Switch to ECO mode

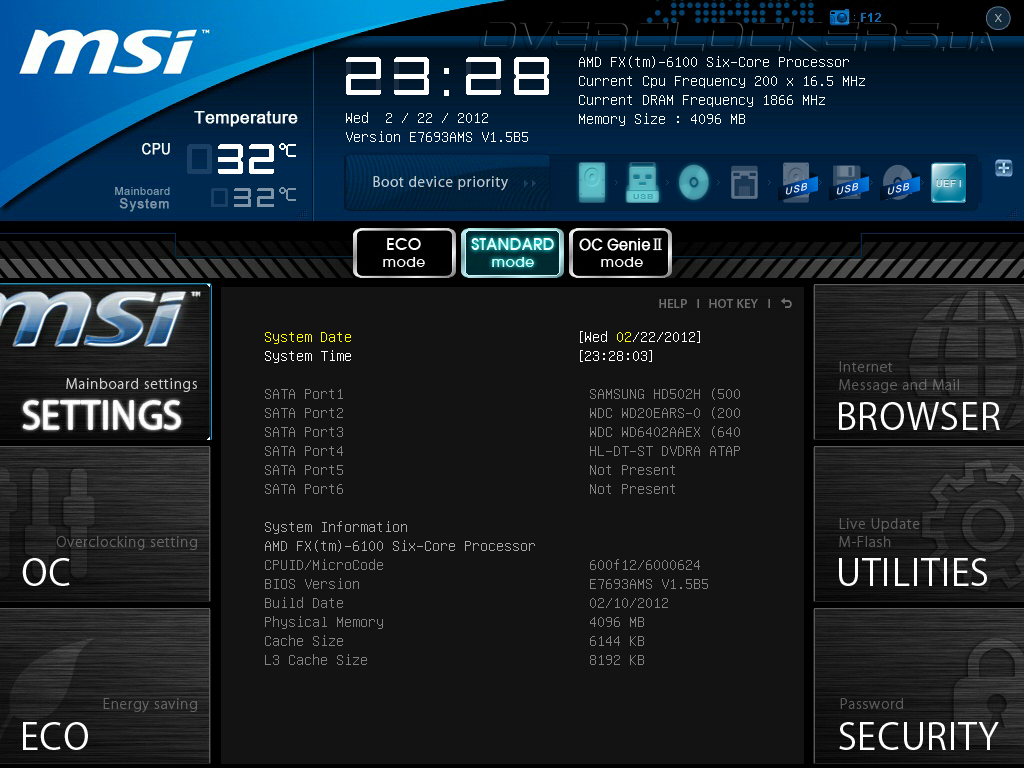[x=404, y=253]
